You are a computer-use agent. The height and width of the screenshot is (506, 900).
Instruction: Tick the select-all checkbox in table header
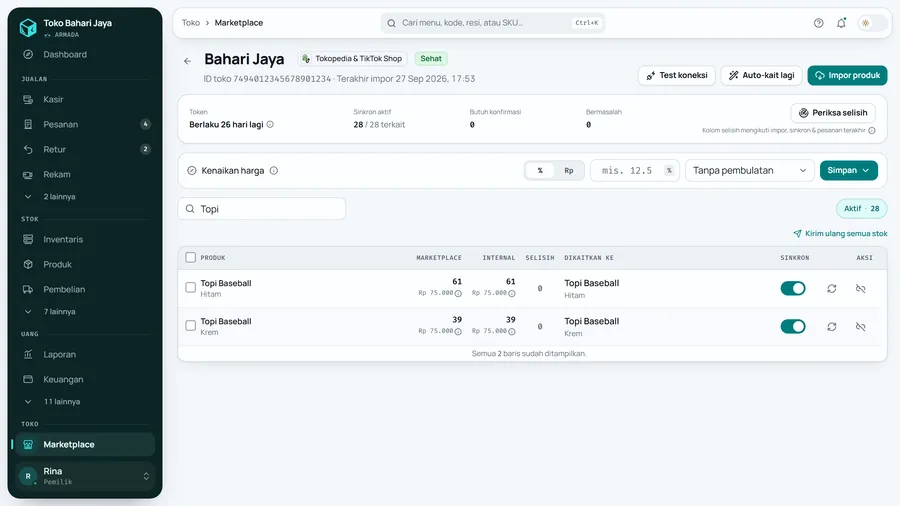(191, 258)
